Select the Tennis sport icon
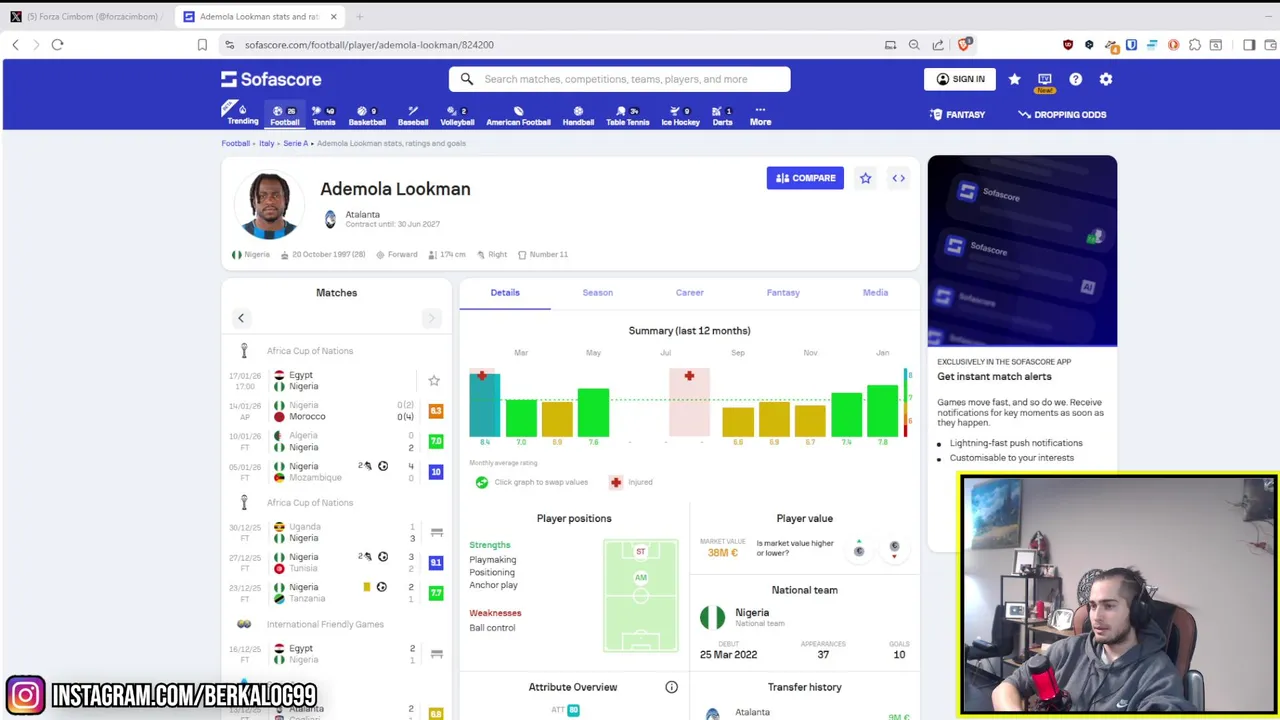Viewport: 1280px width, 720px height. point(324,115)
